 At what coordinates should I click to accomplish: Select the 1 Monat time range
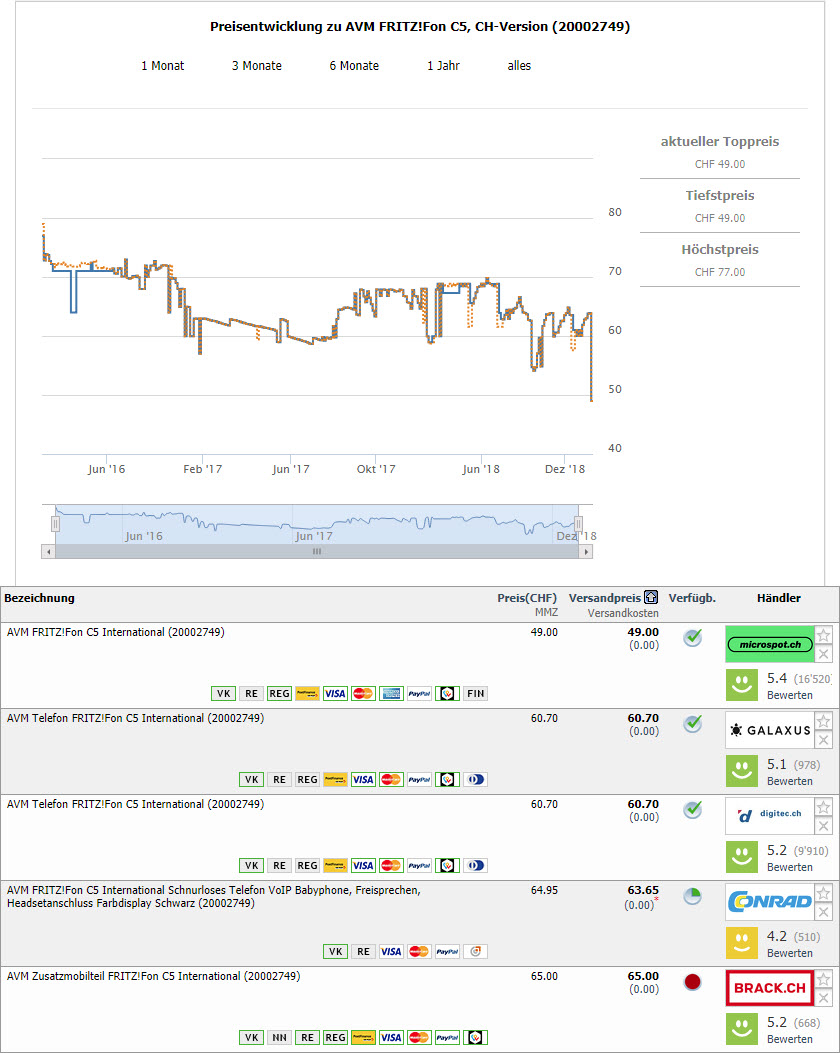pos(162,66)
